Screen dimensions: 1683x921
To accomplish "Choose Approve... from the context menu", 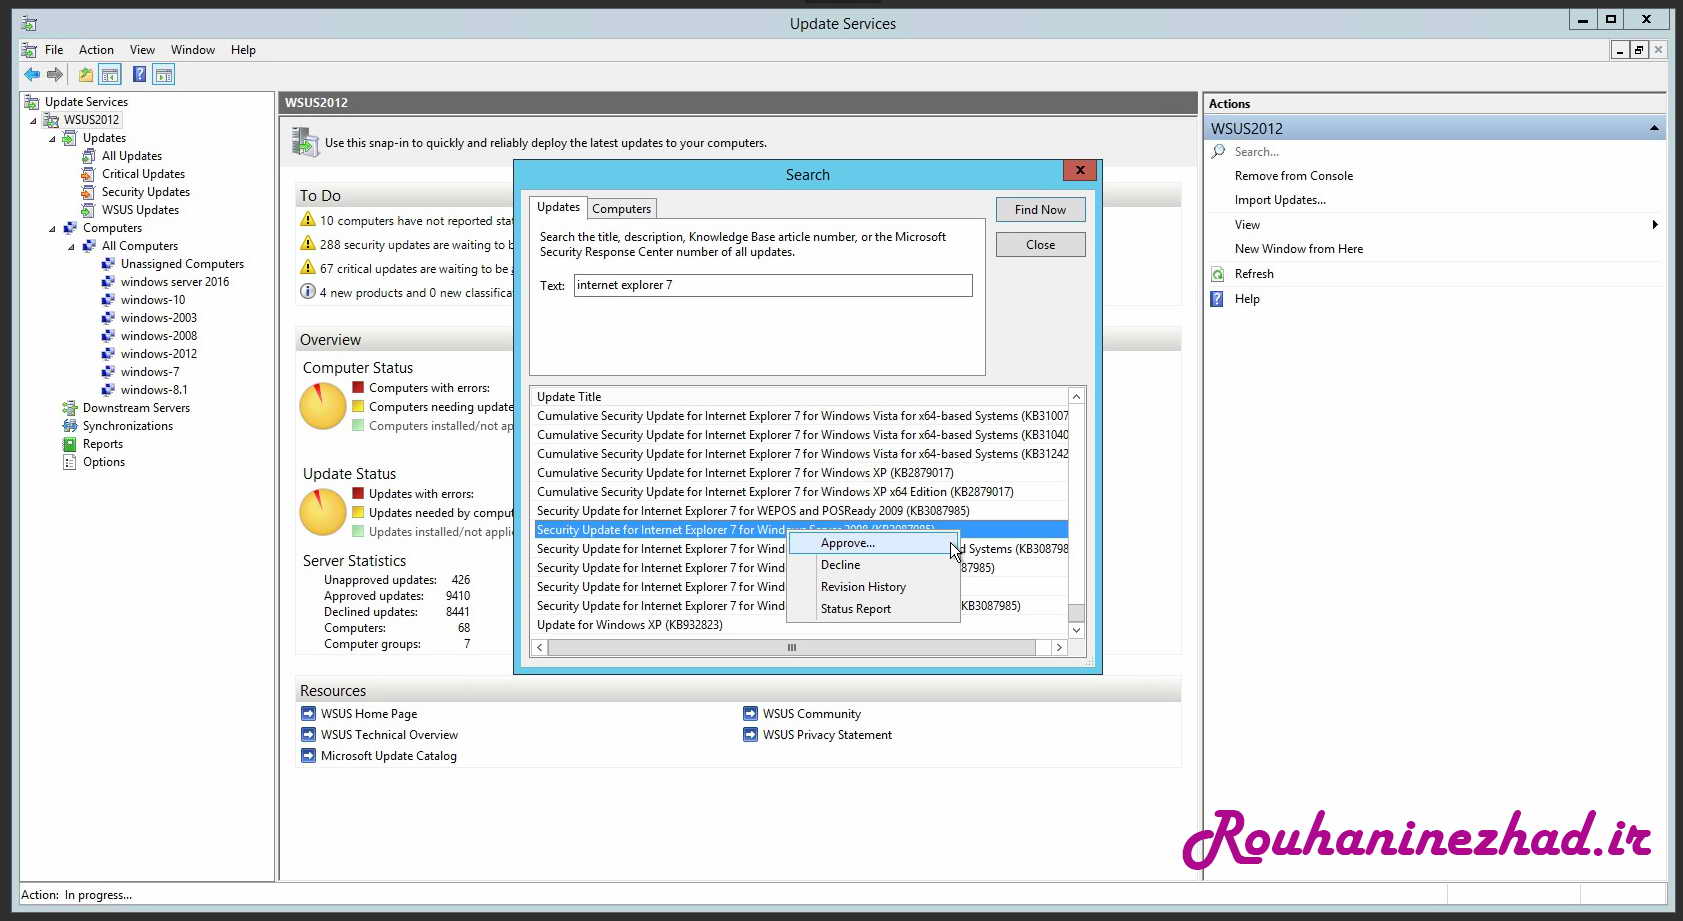I will pos(873,543).
